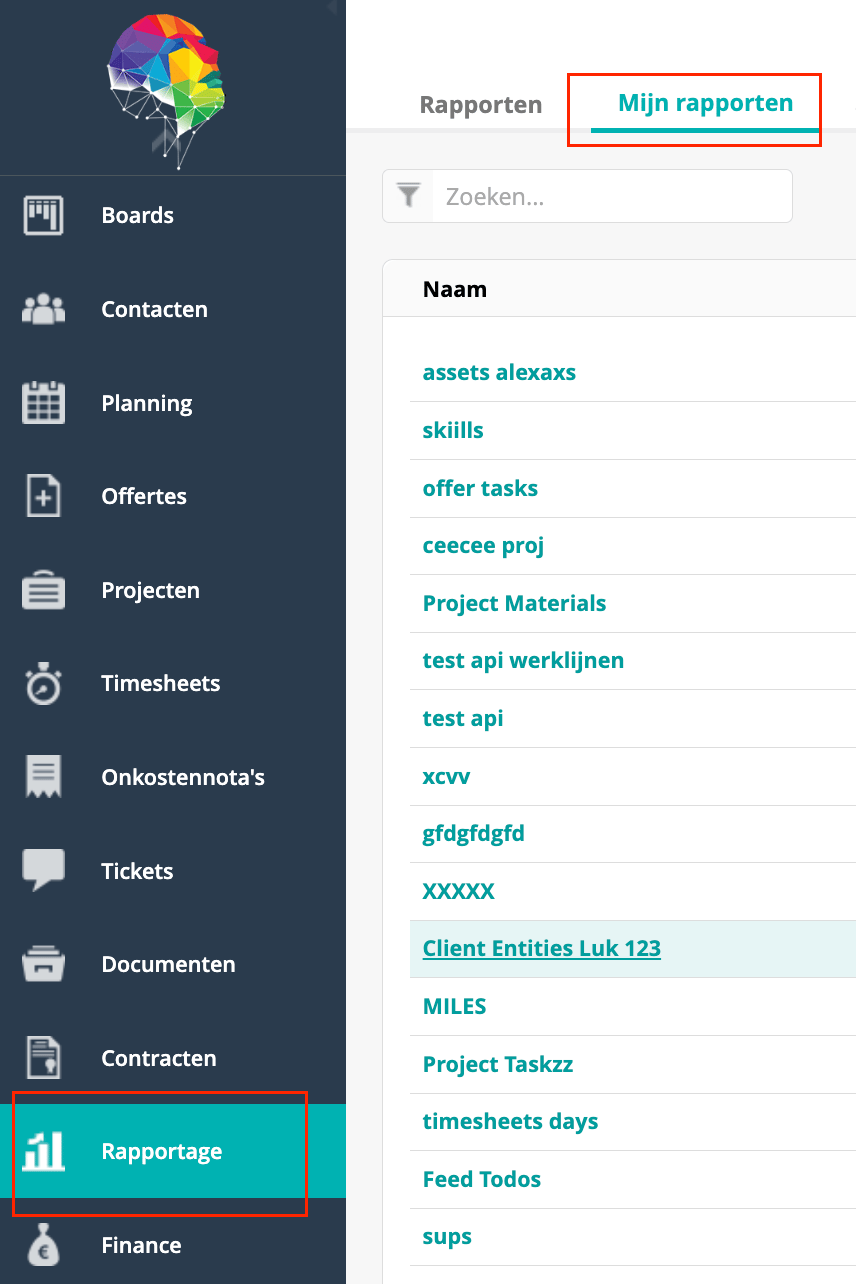Open the MILES report
This screenshot has width=856, height=1284.
click(x=454, y=1007)
